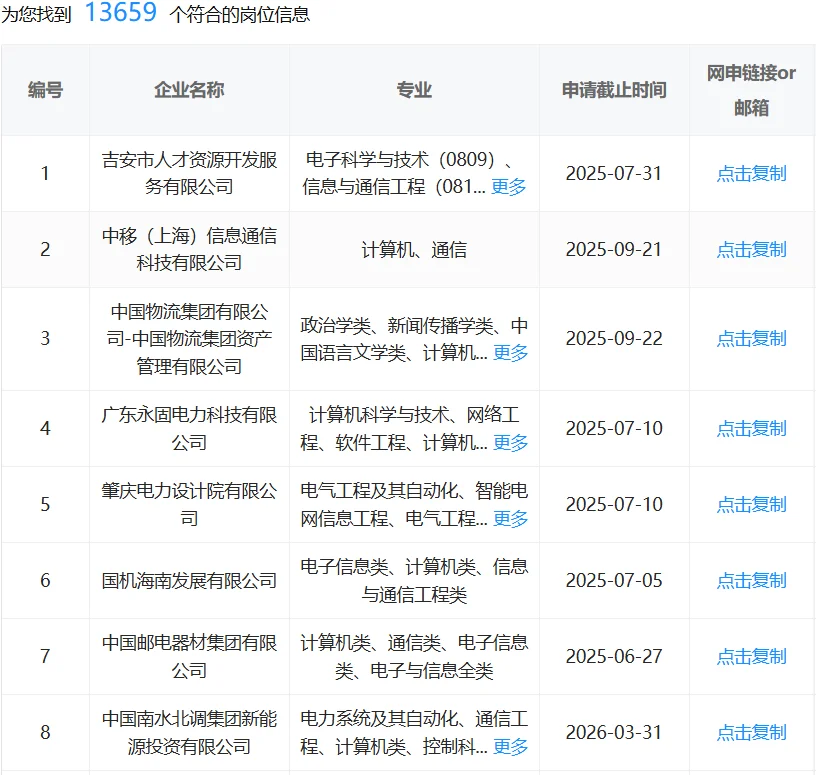This screenshot has width=816, height=775.
Task: Show 更多 for 电气工程及其自动化 majors
Action: (511, 519)
